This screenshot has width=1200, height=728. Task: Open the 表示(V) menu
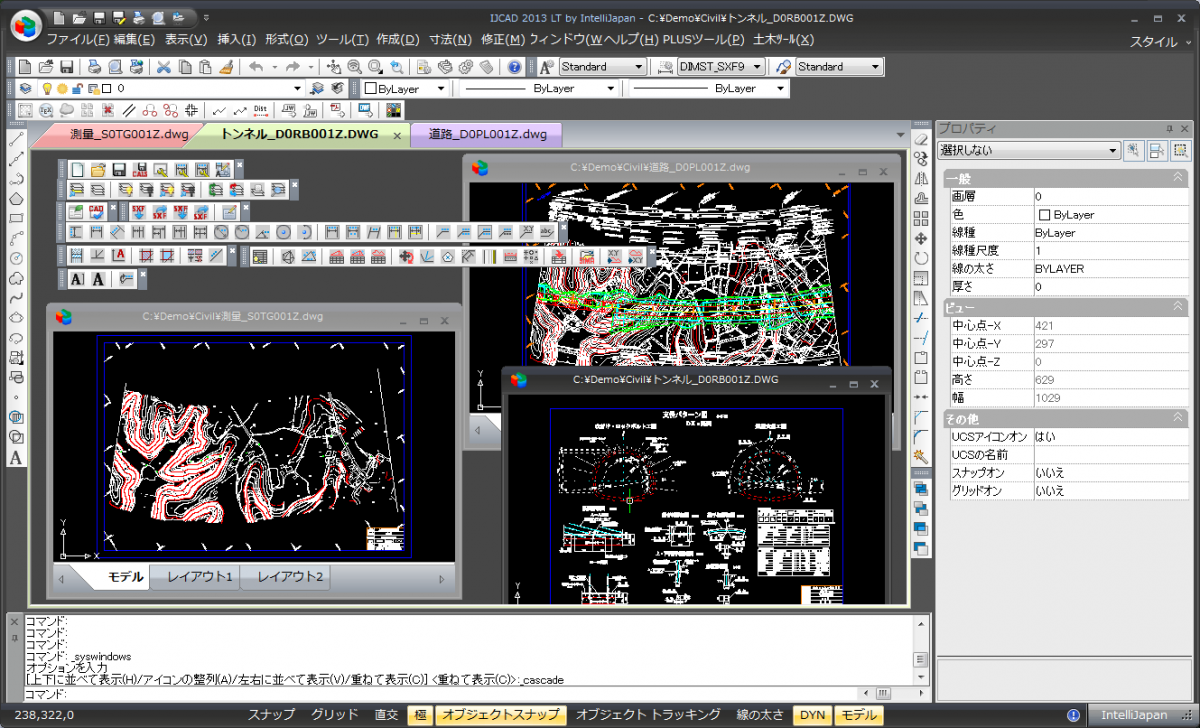pos(185,40)
